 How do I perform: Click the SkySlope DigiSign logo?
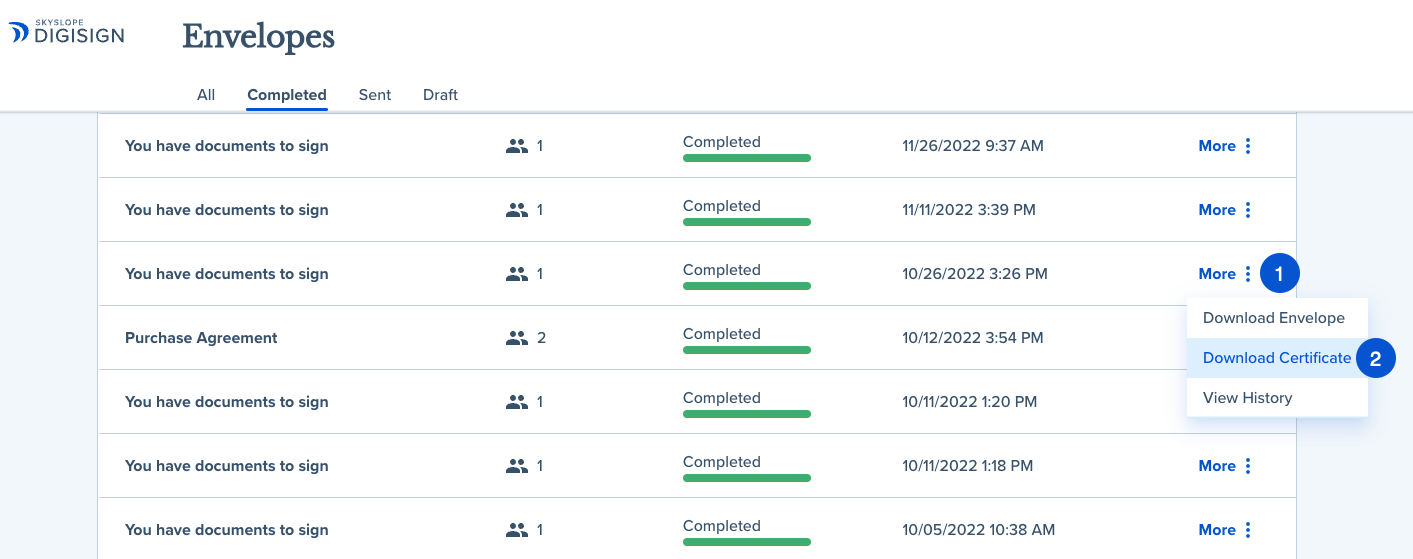[x=67, y=32]
